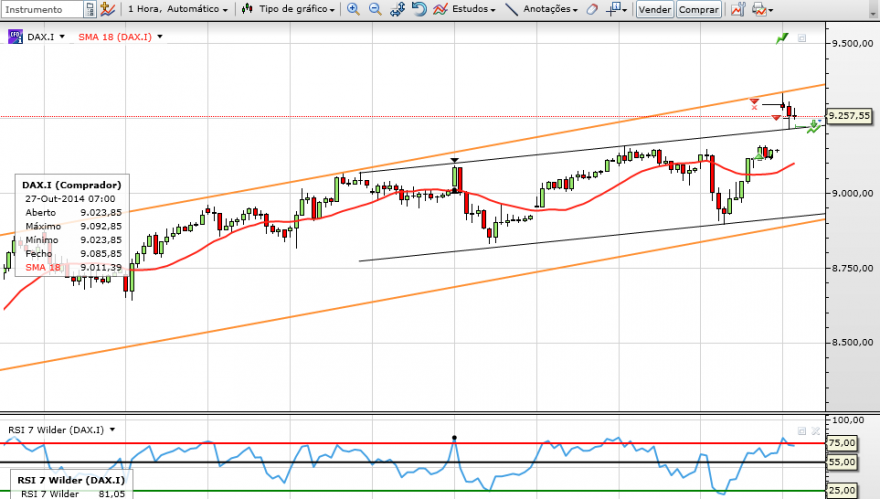Click the CFD instrument info icon beside DAX.I
The image size is (880, 499).
[15, 36]
